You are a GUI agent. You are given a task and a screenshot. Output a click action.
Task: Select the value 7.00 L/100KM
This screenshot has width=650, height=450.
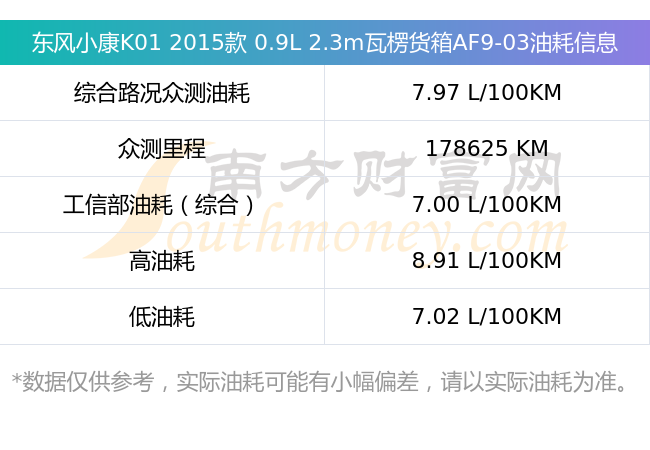(x=487, y=204)
